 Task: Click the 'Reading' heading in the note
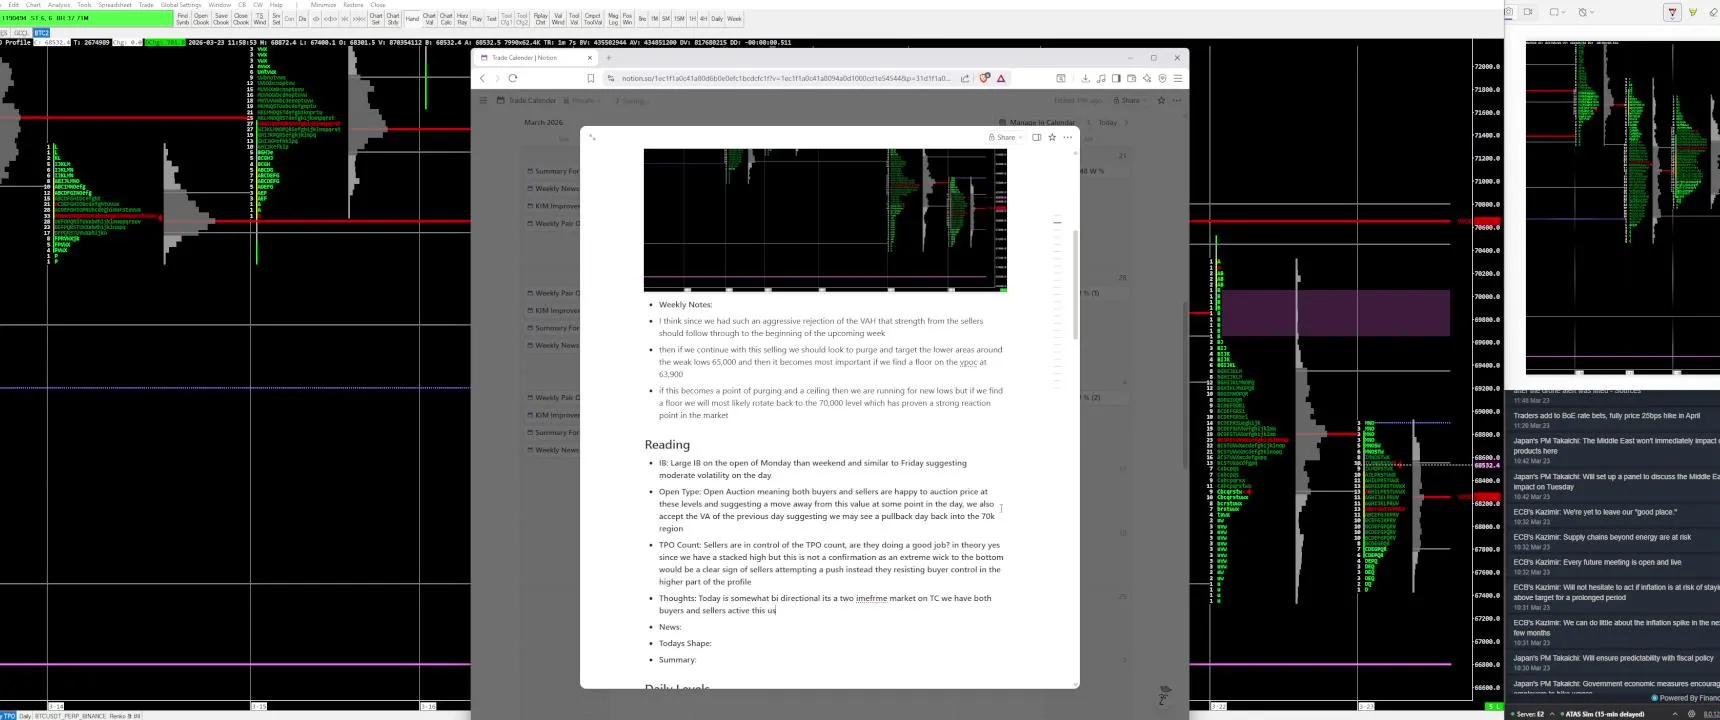pyautogui.click(x=667, y=444)
